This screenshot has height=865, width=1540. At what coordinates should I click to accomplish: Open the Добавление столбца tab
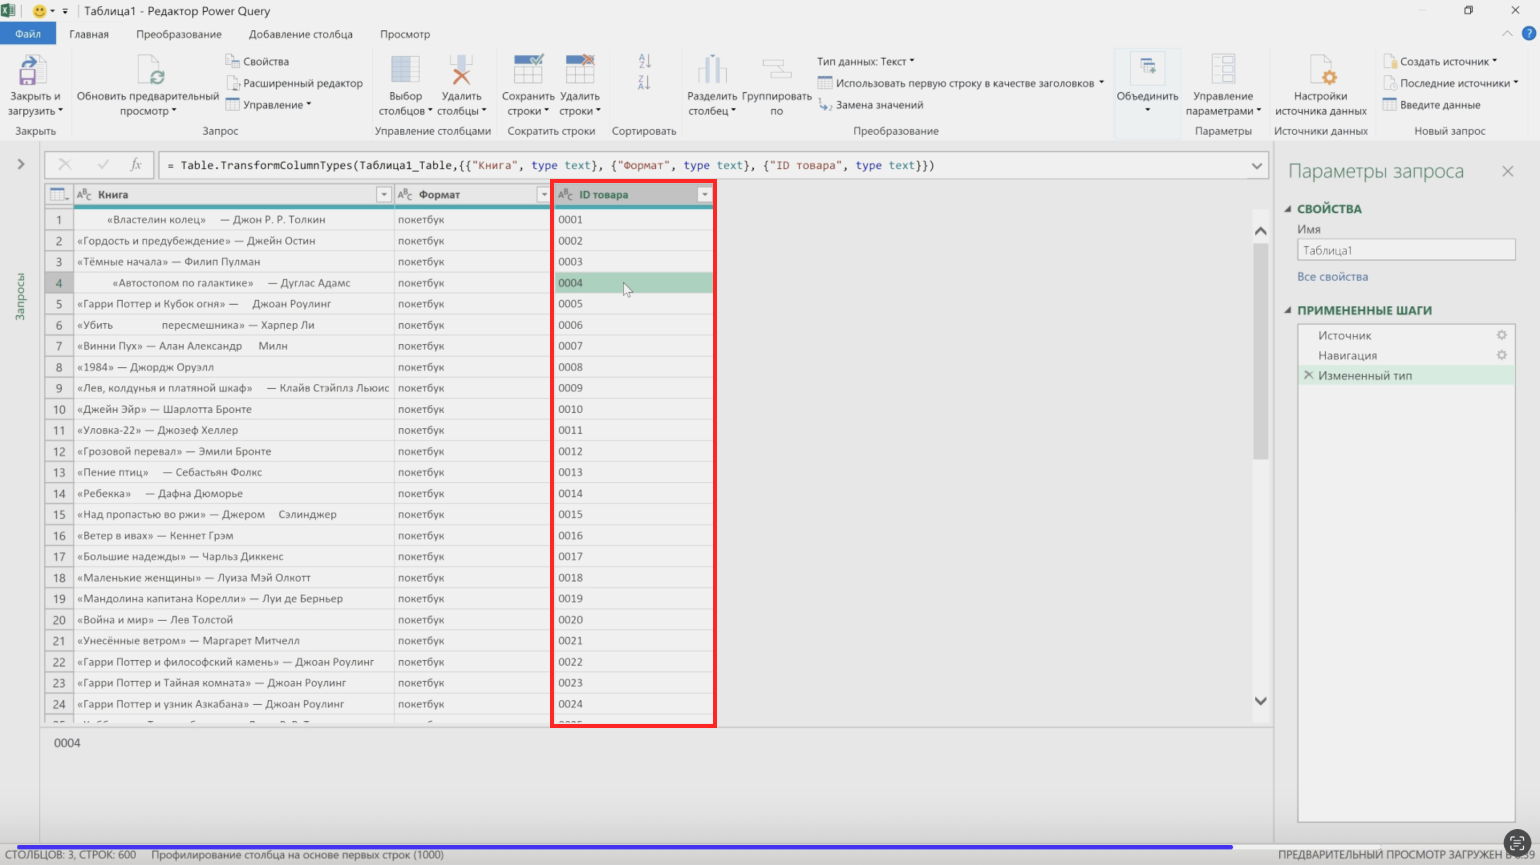pyautogui.click(x=300, y=34)
